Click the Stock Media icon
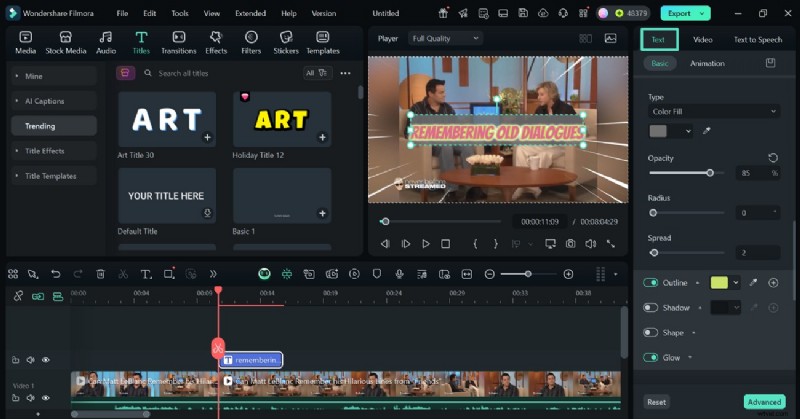 (68, 37)
